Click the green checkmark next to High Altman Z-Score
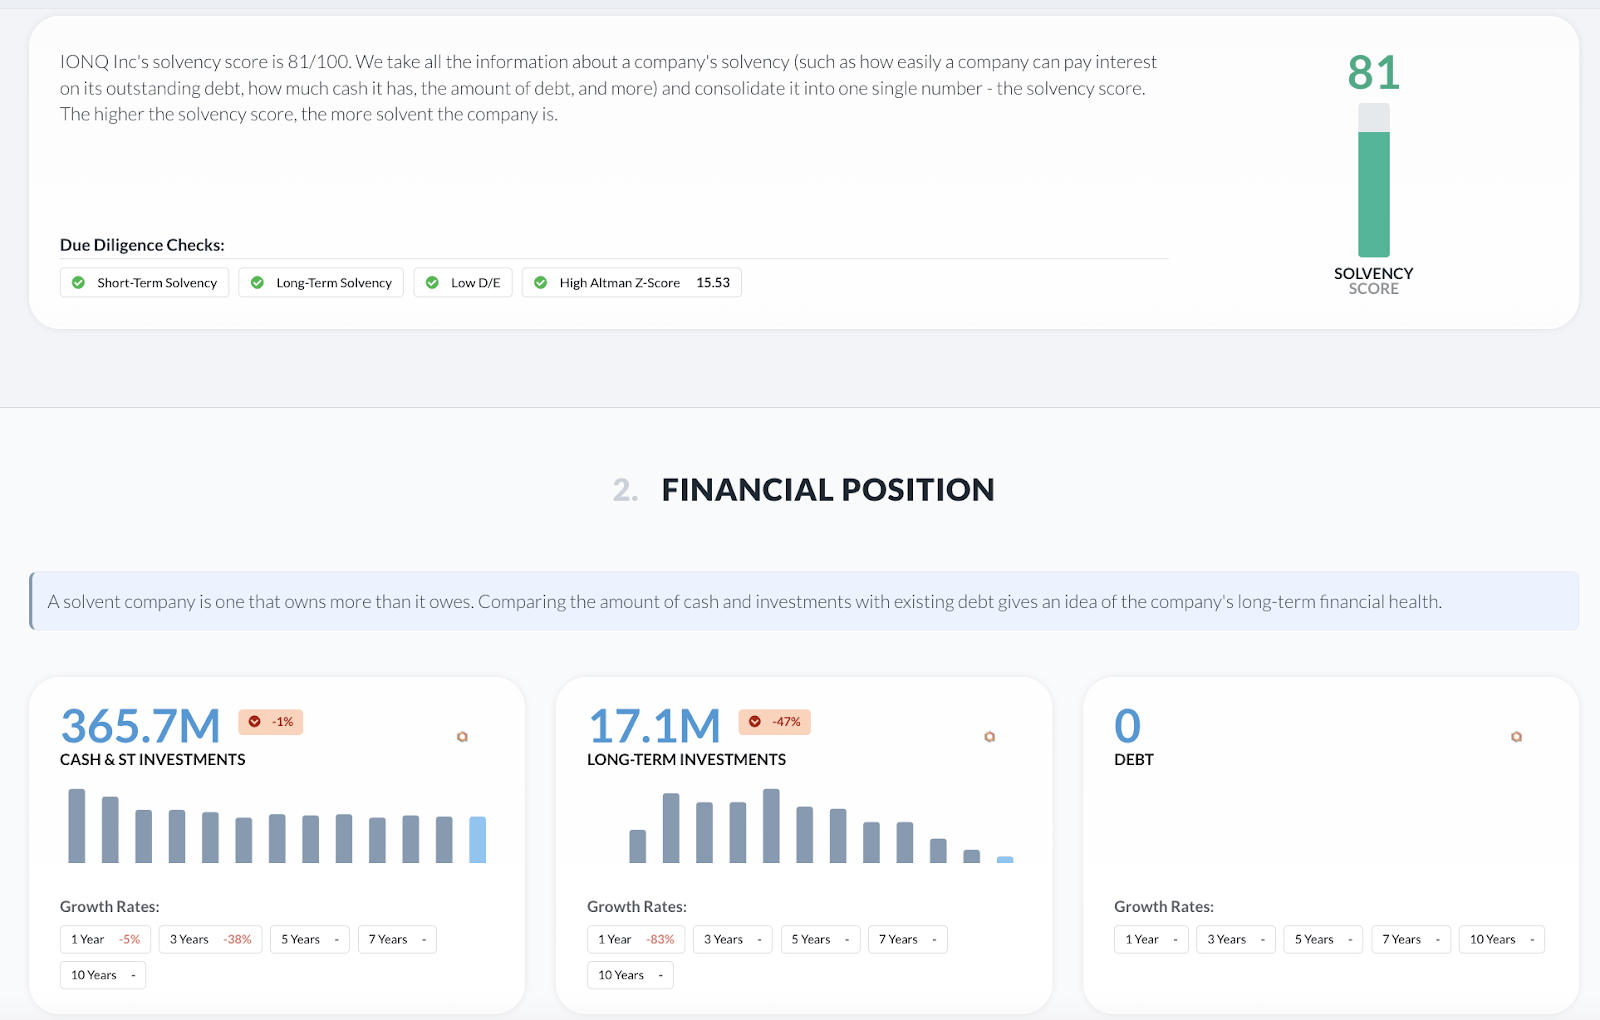The height and width of the screenshot is (1020, 1600). pyautogui.click(x=541, y=282)
